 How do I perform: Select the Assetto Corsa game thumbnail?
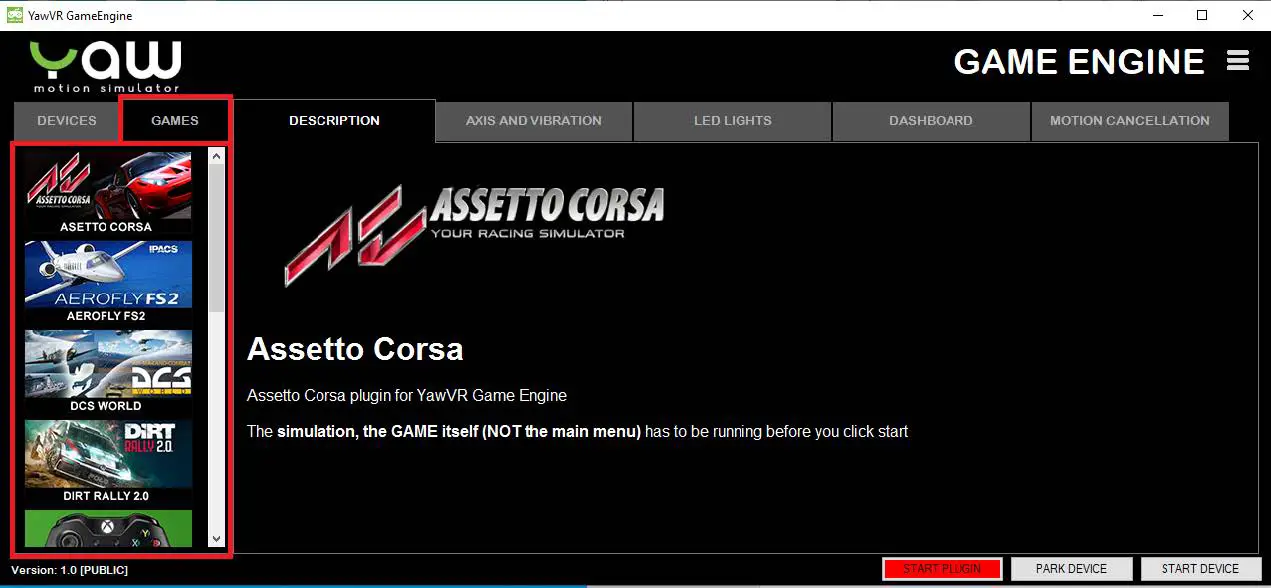click(x=108, y=185)
